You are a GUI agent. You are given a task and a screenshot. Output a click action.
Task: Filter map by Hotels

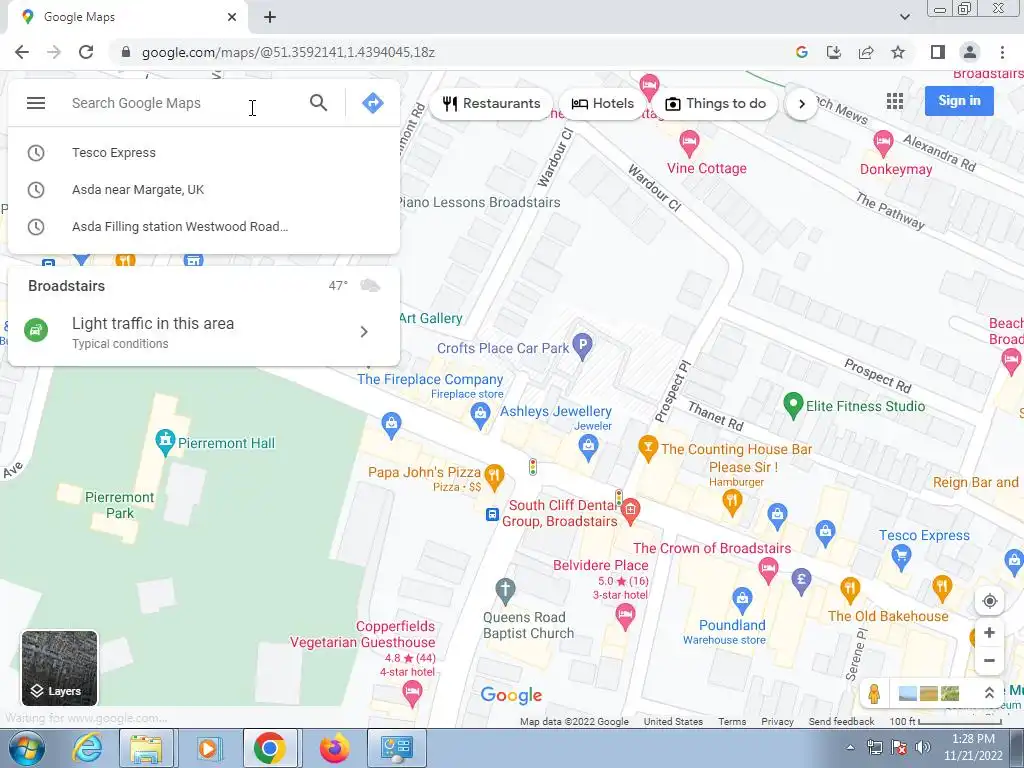[x=602, y=103]
